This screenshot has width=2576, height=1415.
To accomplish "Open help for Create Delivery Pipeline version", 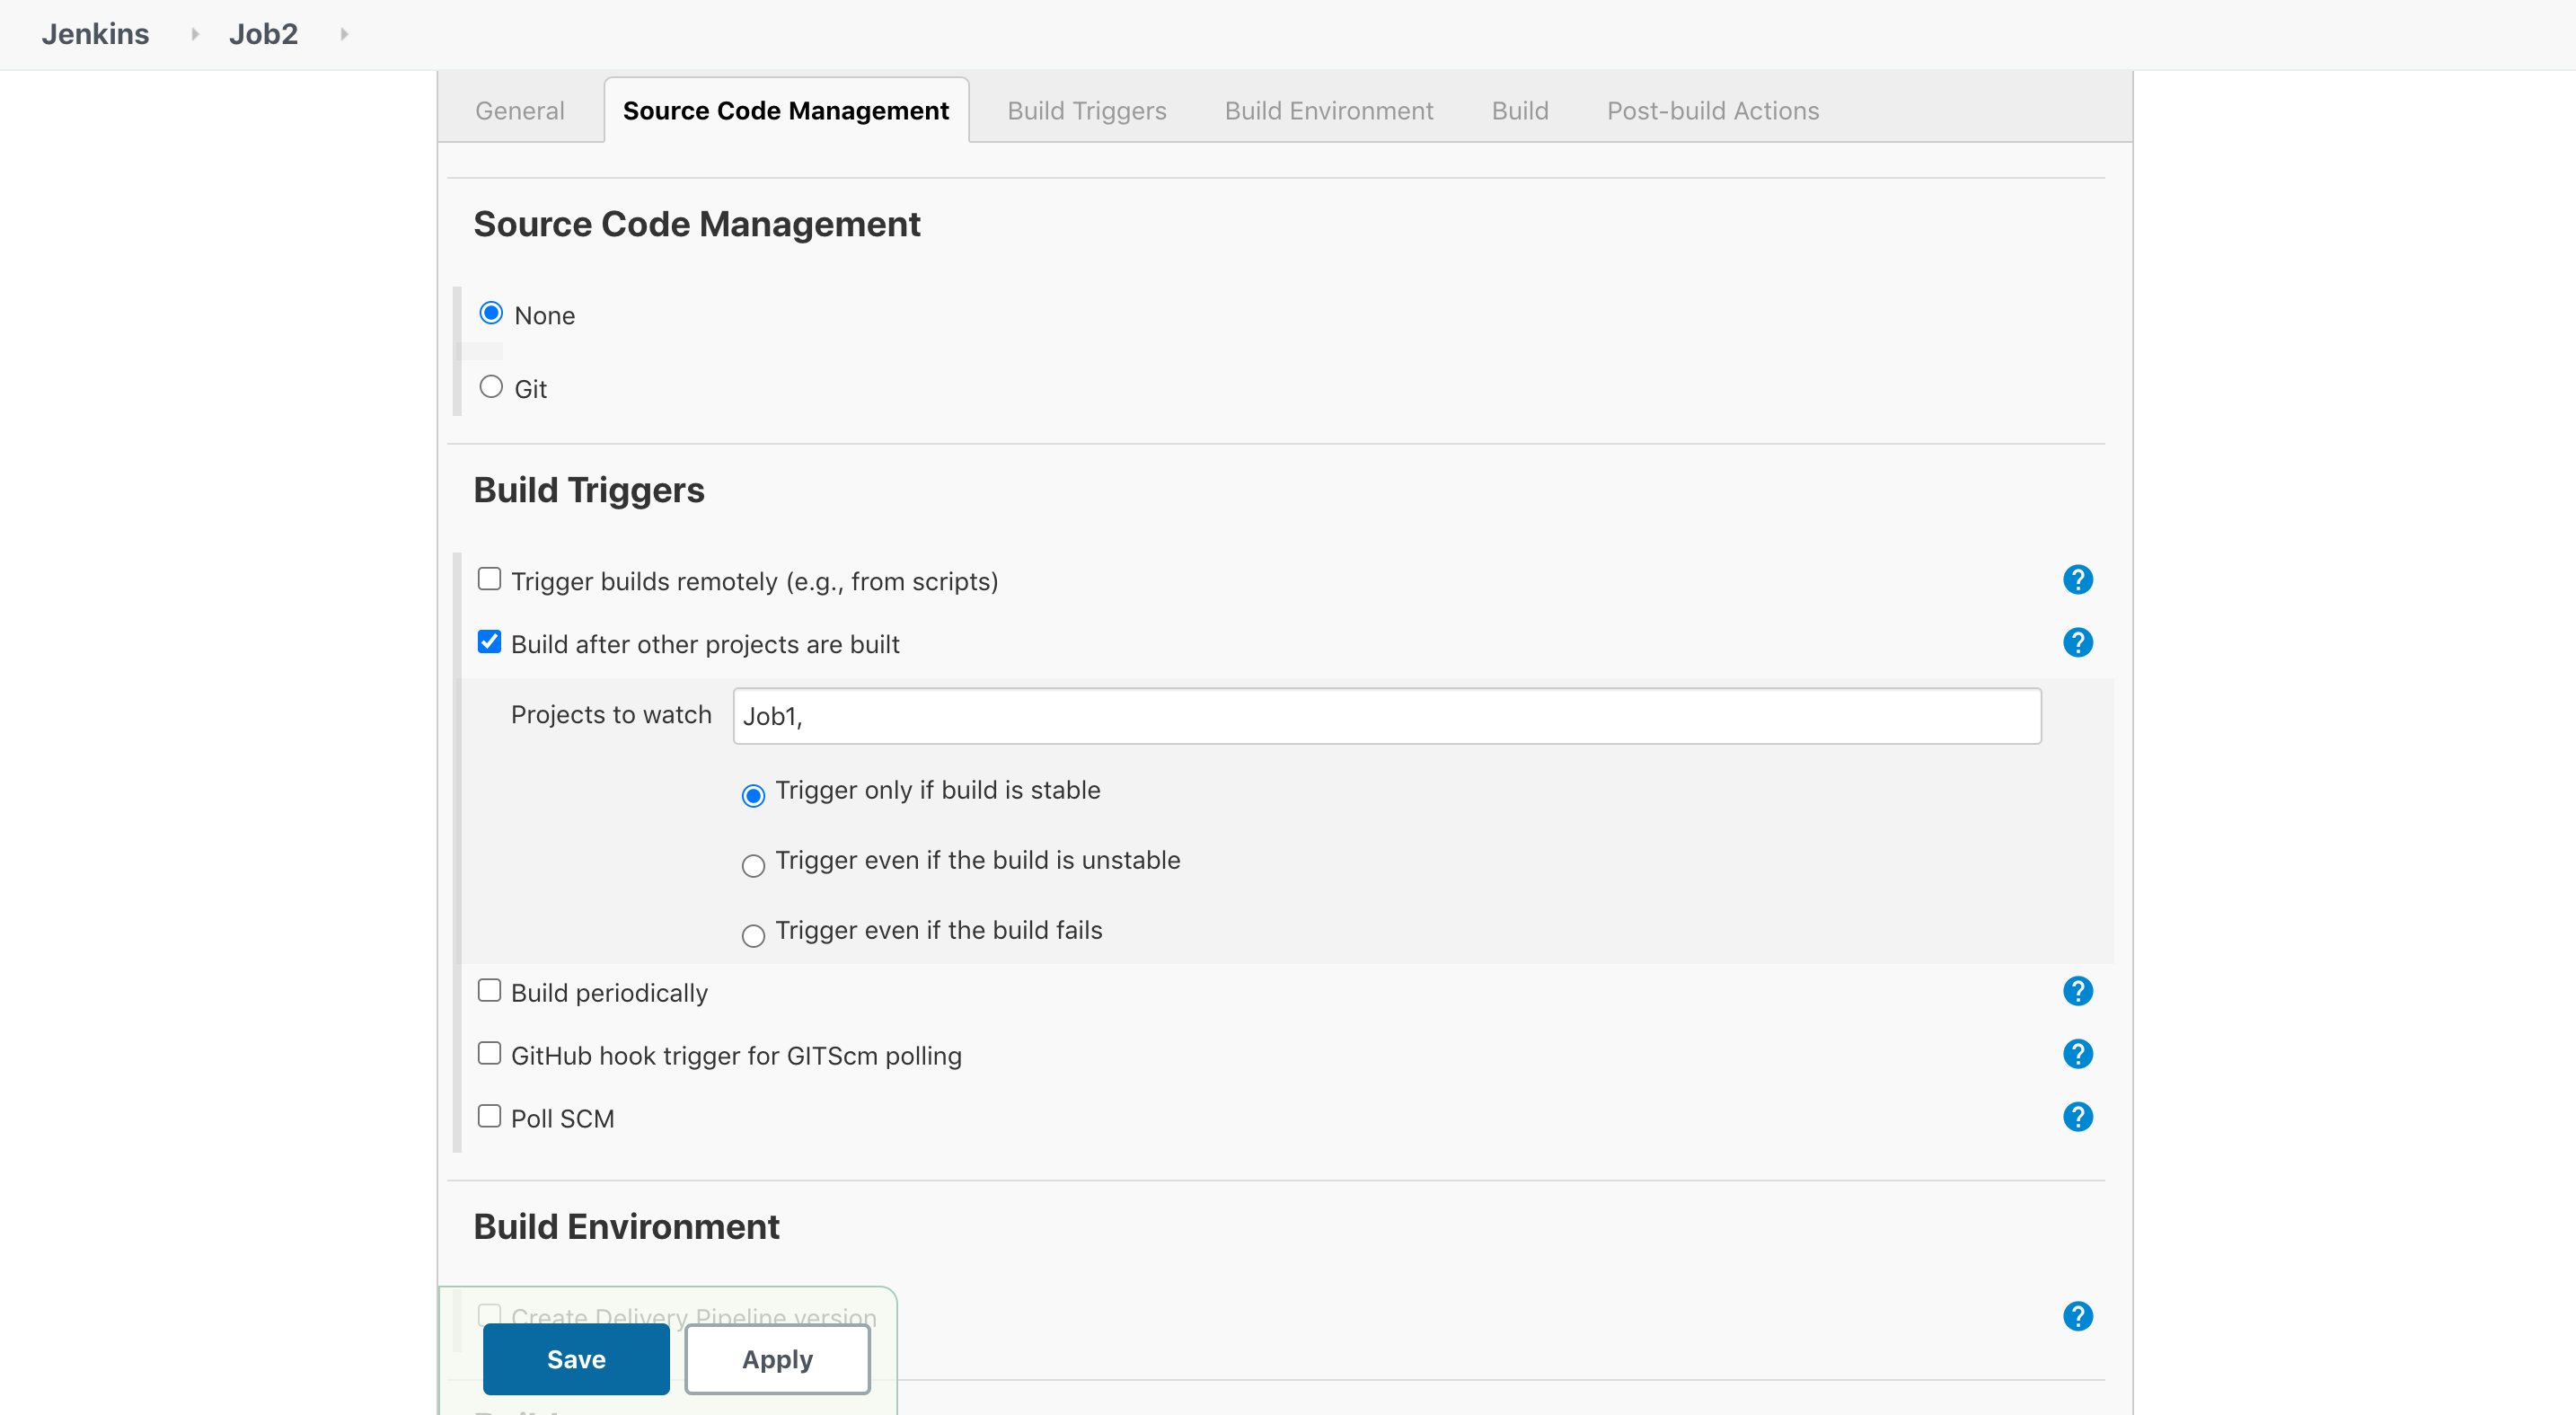I will (2077, 1316).
